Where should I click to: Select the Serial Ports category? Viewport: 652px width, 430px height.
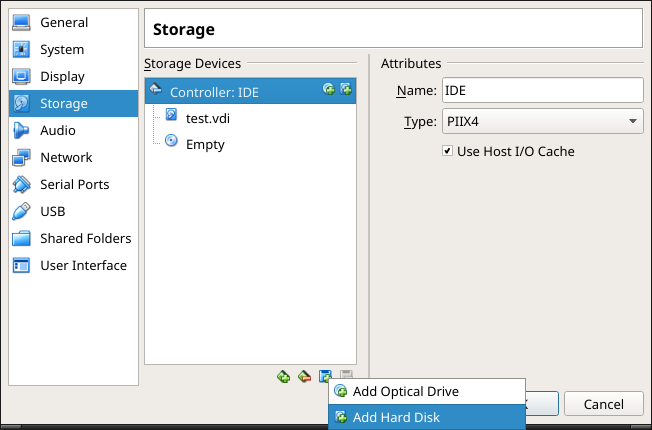(x=74, y=184)
